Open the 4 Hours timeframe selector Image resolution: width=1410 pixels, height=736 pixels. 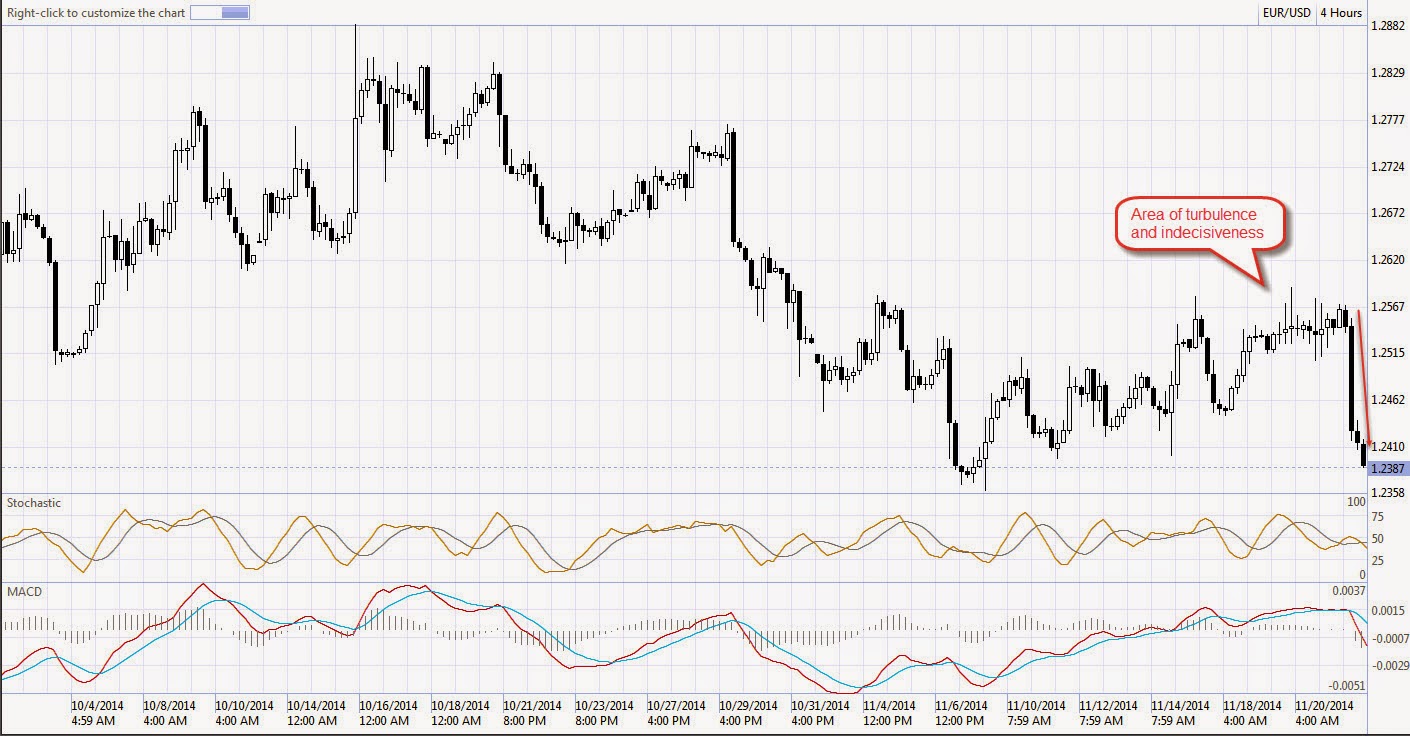(1341, 13)
